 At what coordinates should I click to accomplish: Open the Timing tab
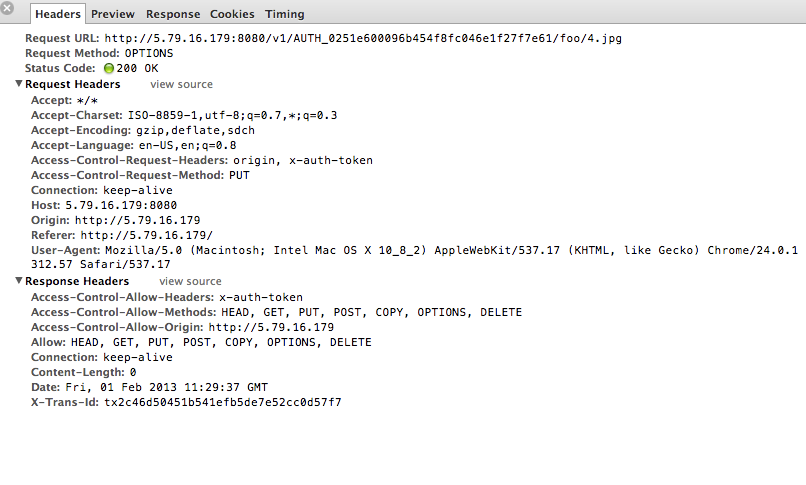(x=285, y=14)
